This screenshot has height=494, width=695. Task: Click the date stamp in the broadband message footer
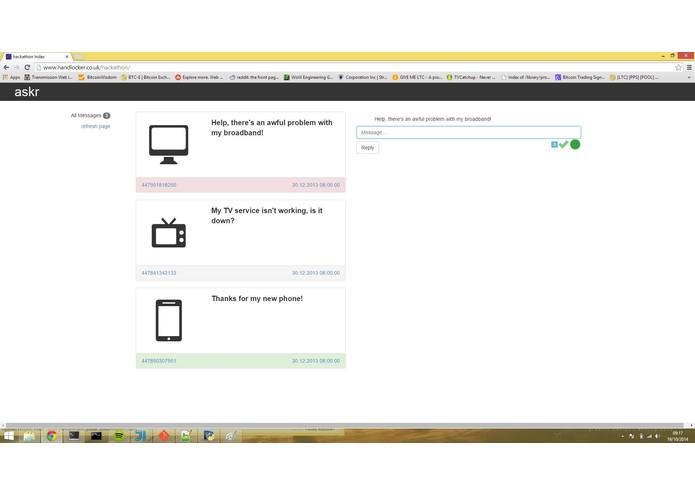pyautogui.click(x=316, y=185)
